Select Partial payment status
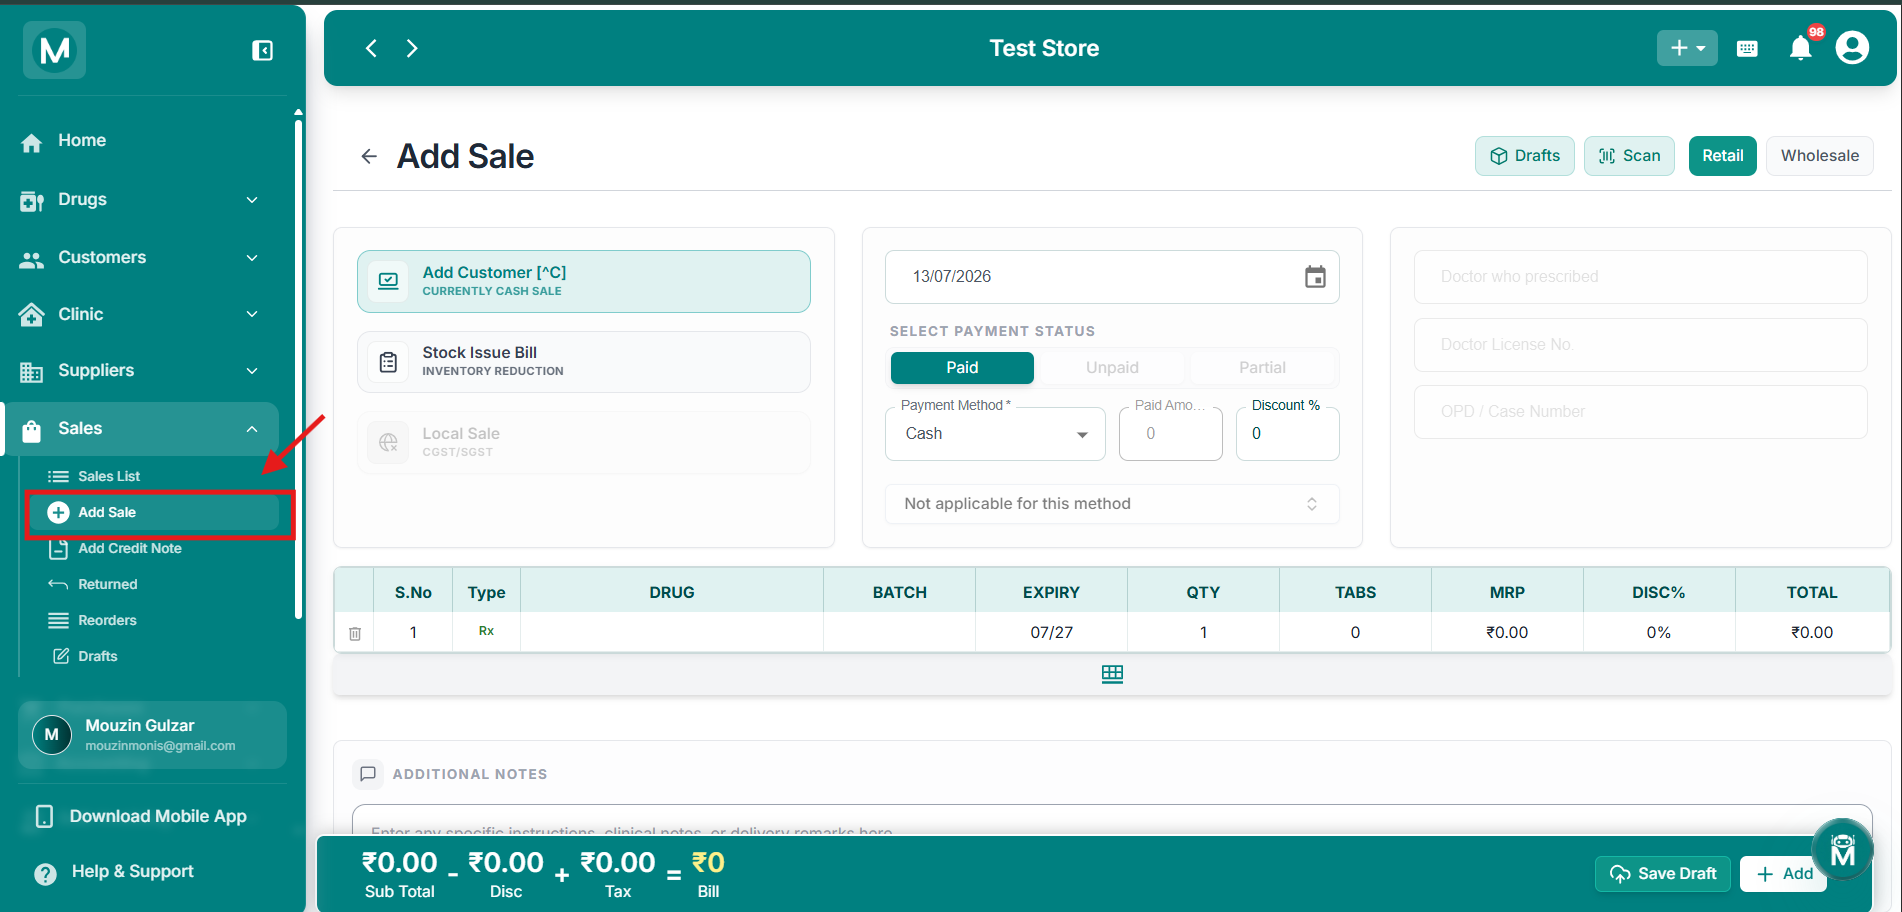 [1262, 368]
